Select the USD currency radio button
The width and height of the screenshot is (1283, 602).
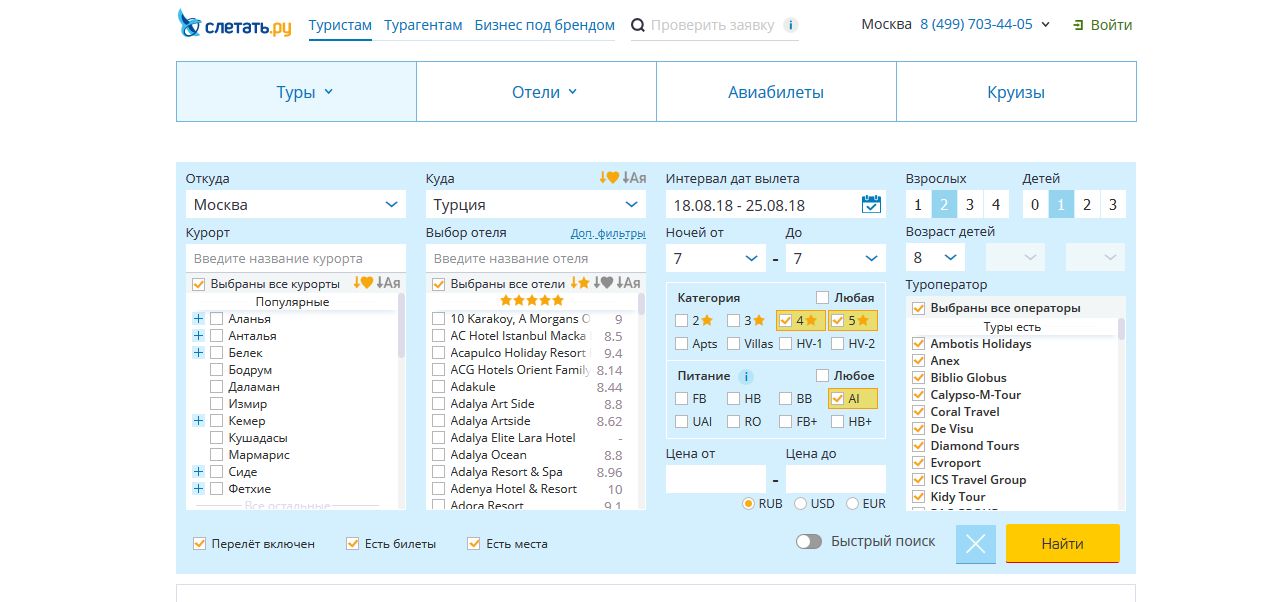point(800,504)
